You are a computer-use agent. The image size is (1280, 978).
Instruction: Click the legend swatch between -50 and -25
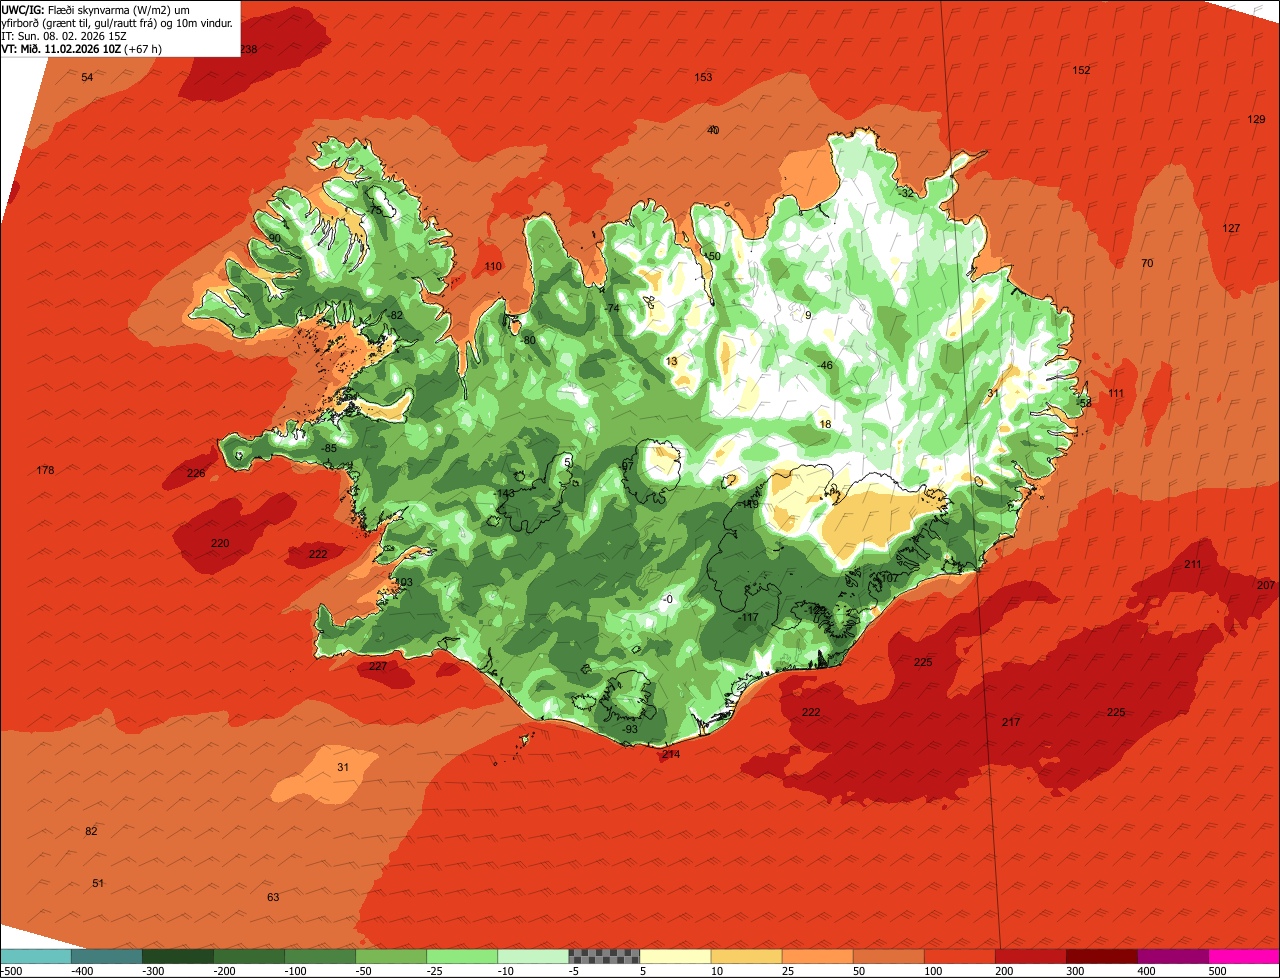point(391,956)
